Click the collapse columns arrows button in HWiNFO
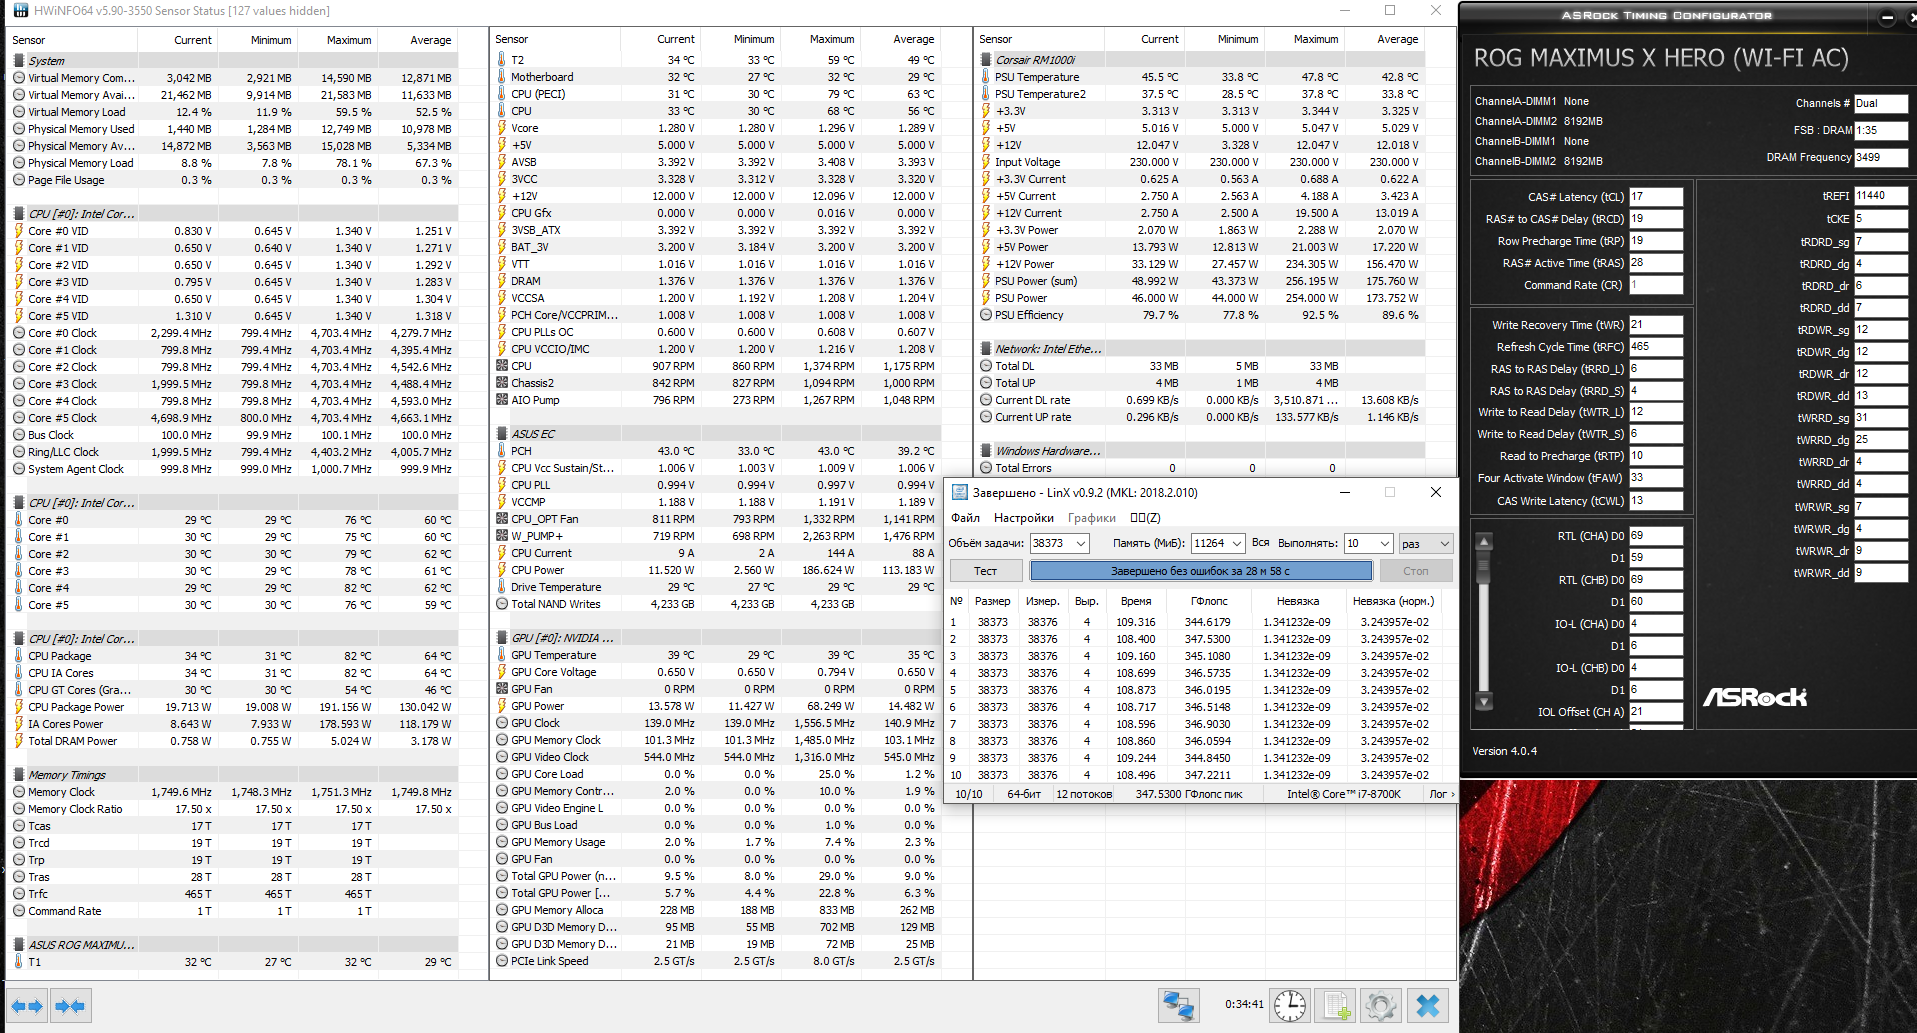 pos(70,1006)
